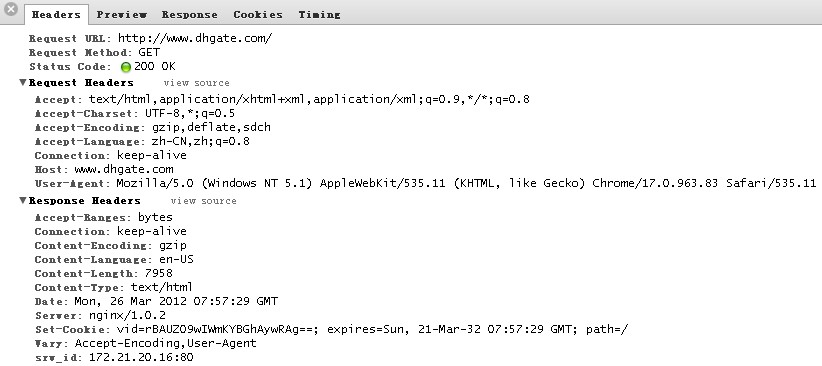The image size is (822, 366).
Task: Select the Server nginx/1.0.2 value
Action: (125, 316)
